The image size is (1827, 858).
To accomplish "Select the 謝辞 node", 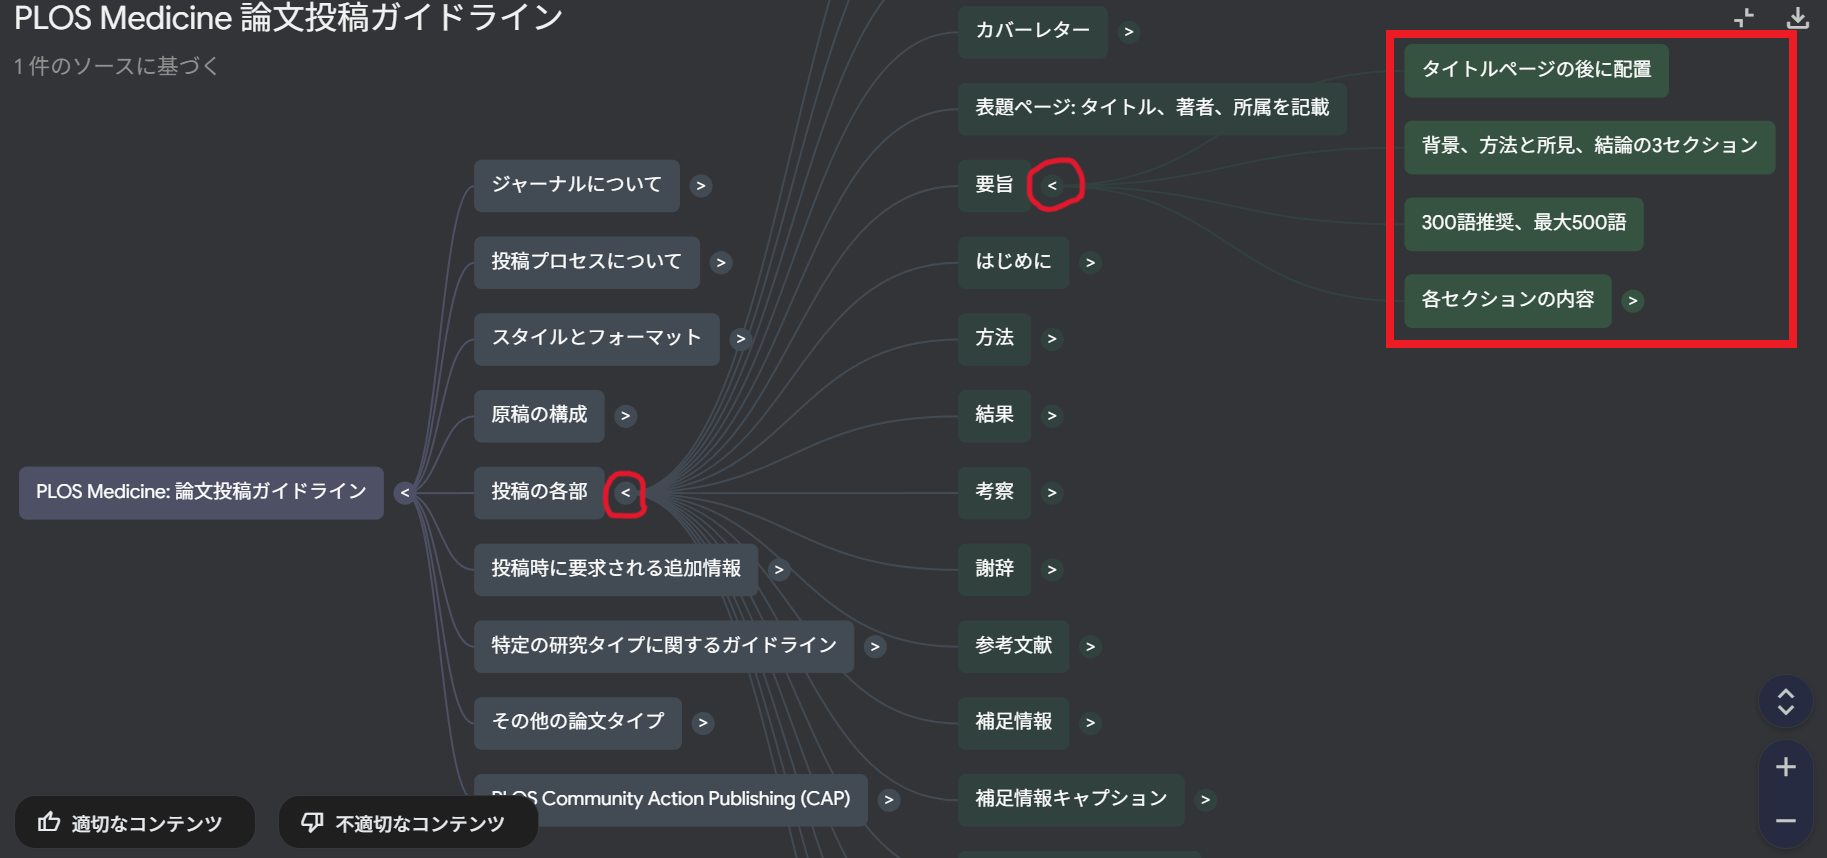I will (x=994, y=569).
